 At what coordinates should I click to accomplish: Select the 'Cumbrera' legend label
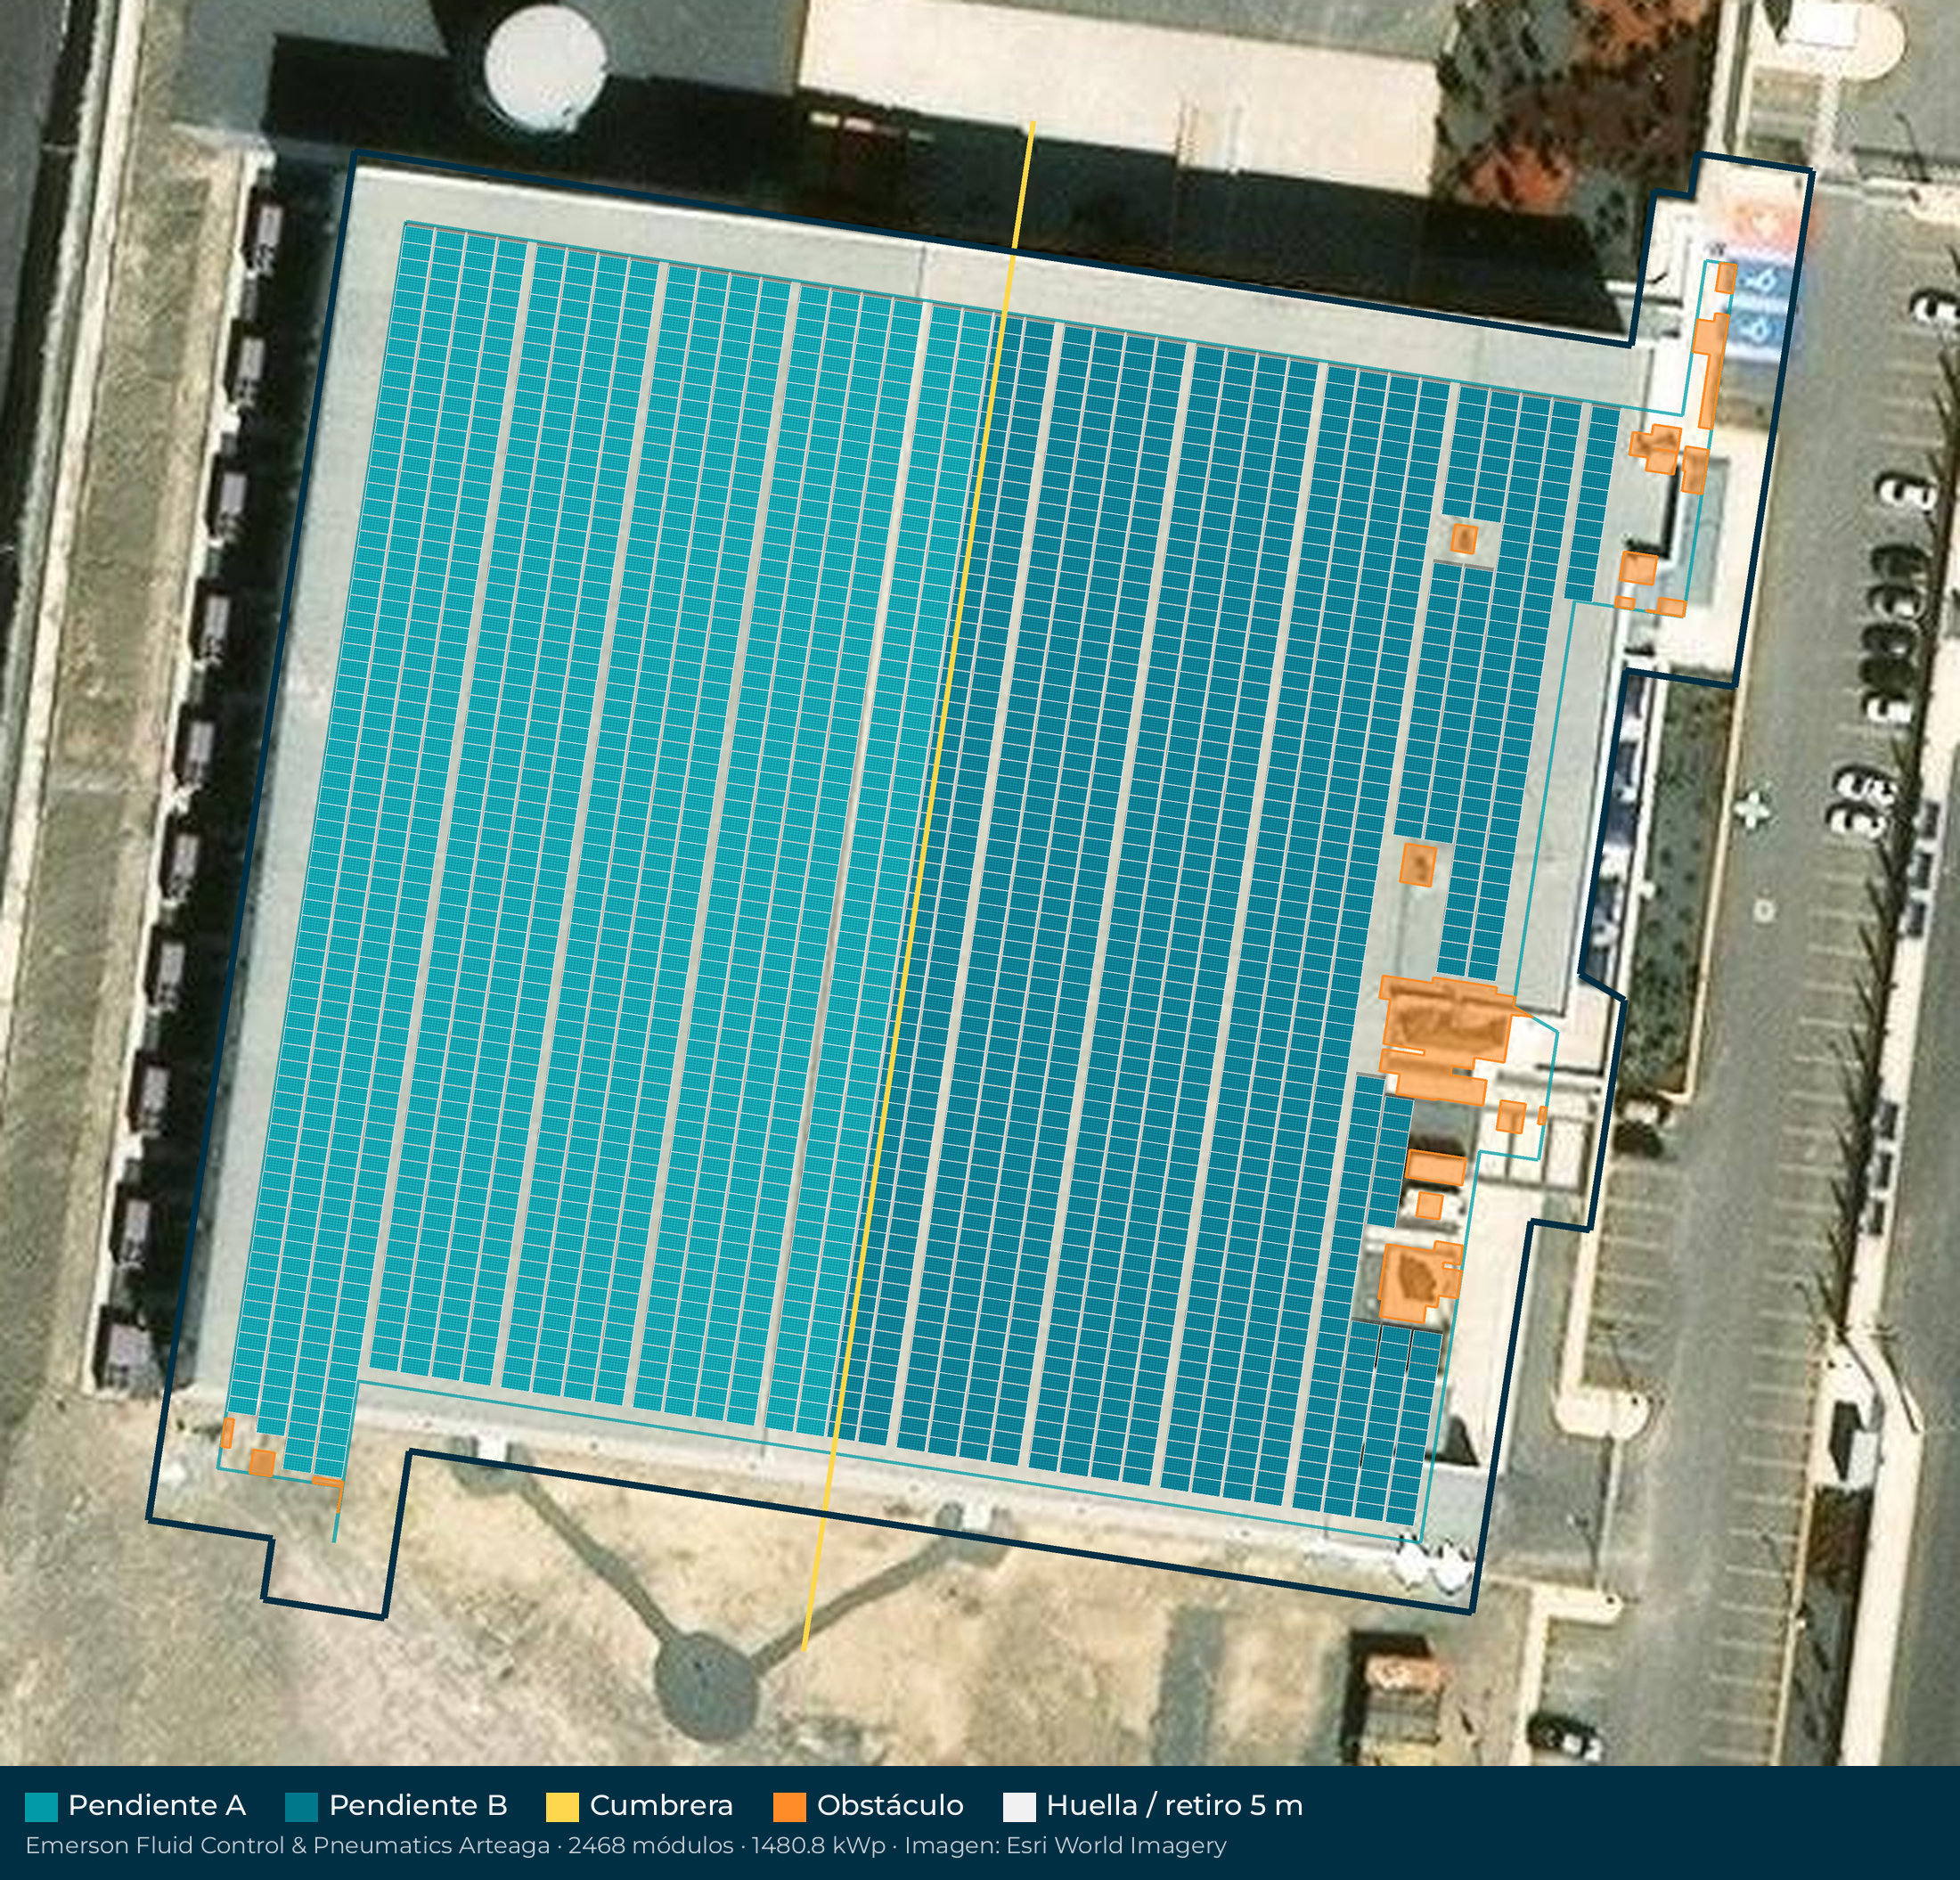coord(661,1806)
